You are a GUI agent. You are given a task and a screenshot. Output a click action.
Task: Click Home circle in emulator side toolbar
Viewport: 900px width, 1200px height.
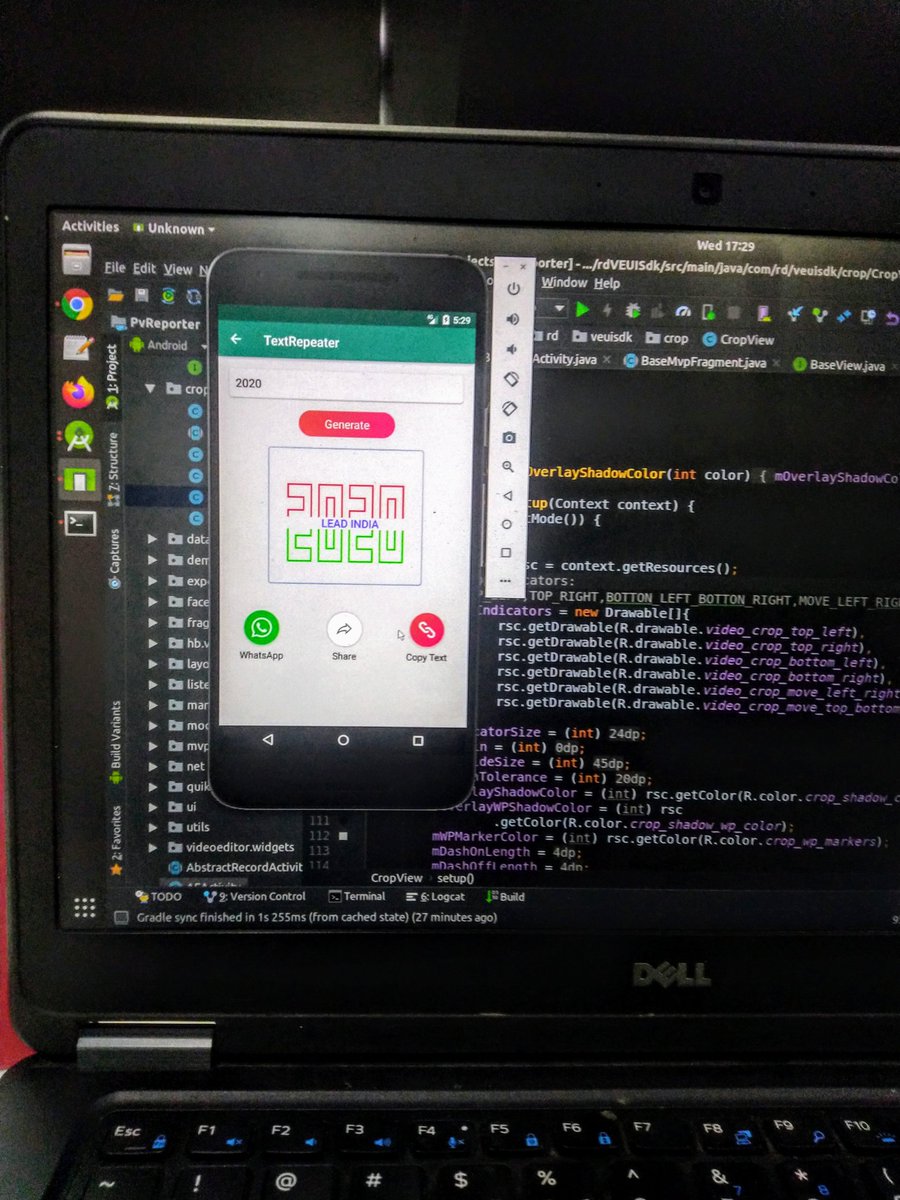pyautogui.click(x=507, y=524)
